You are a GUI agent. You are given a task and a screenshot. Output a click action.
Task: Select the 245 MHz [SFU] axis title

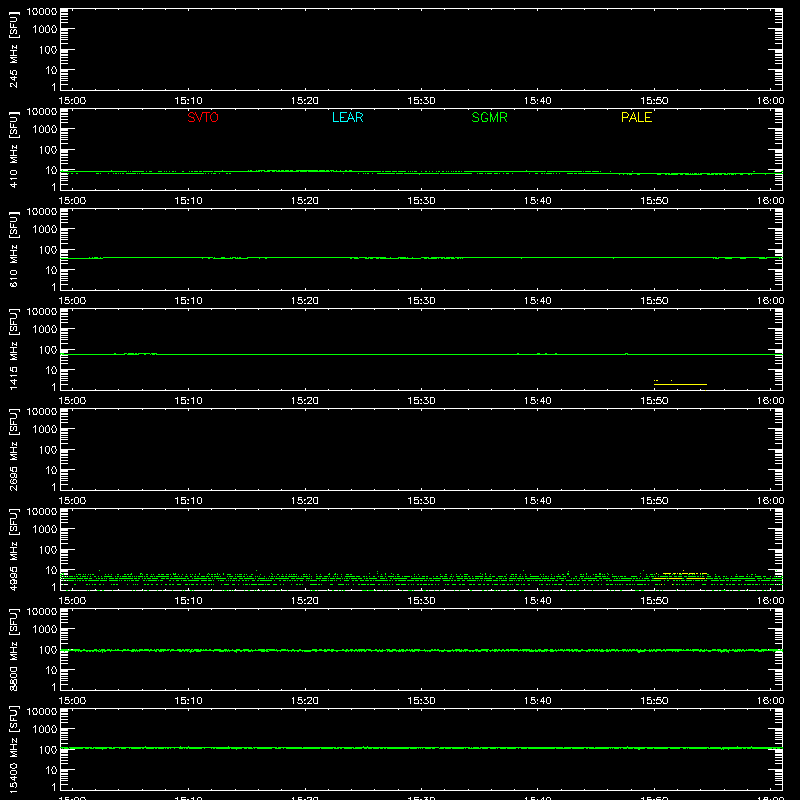point(13,50)
